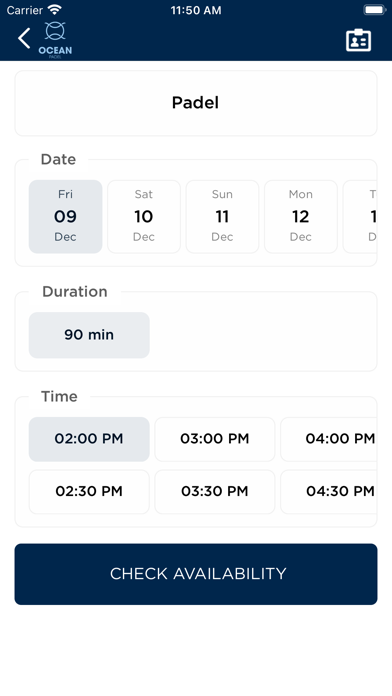
Task: Select the 02:30 PM time slot
Action: coord(89,492)
